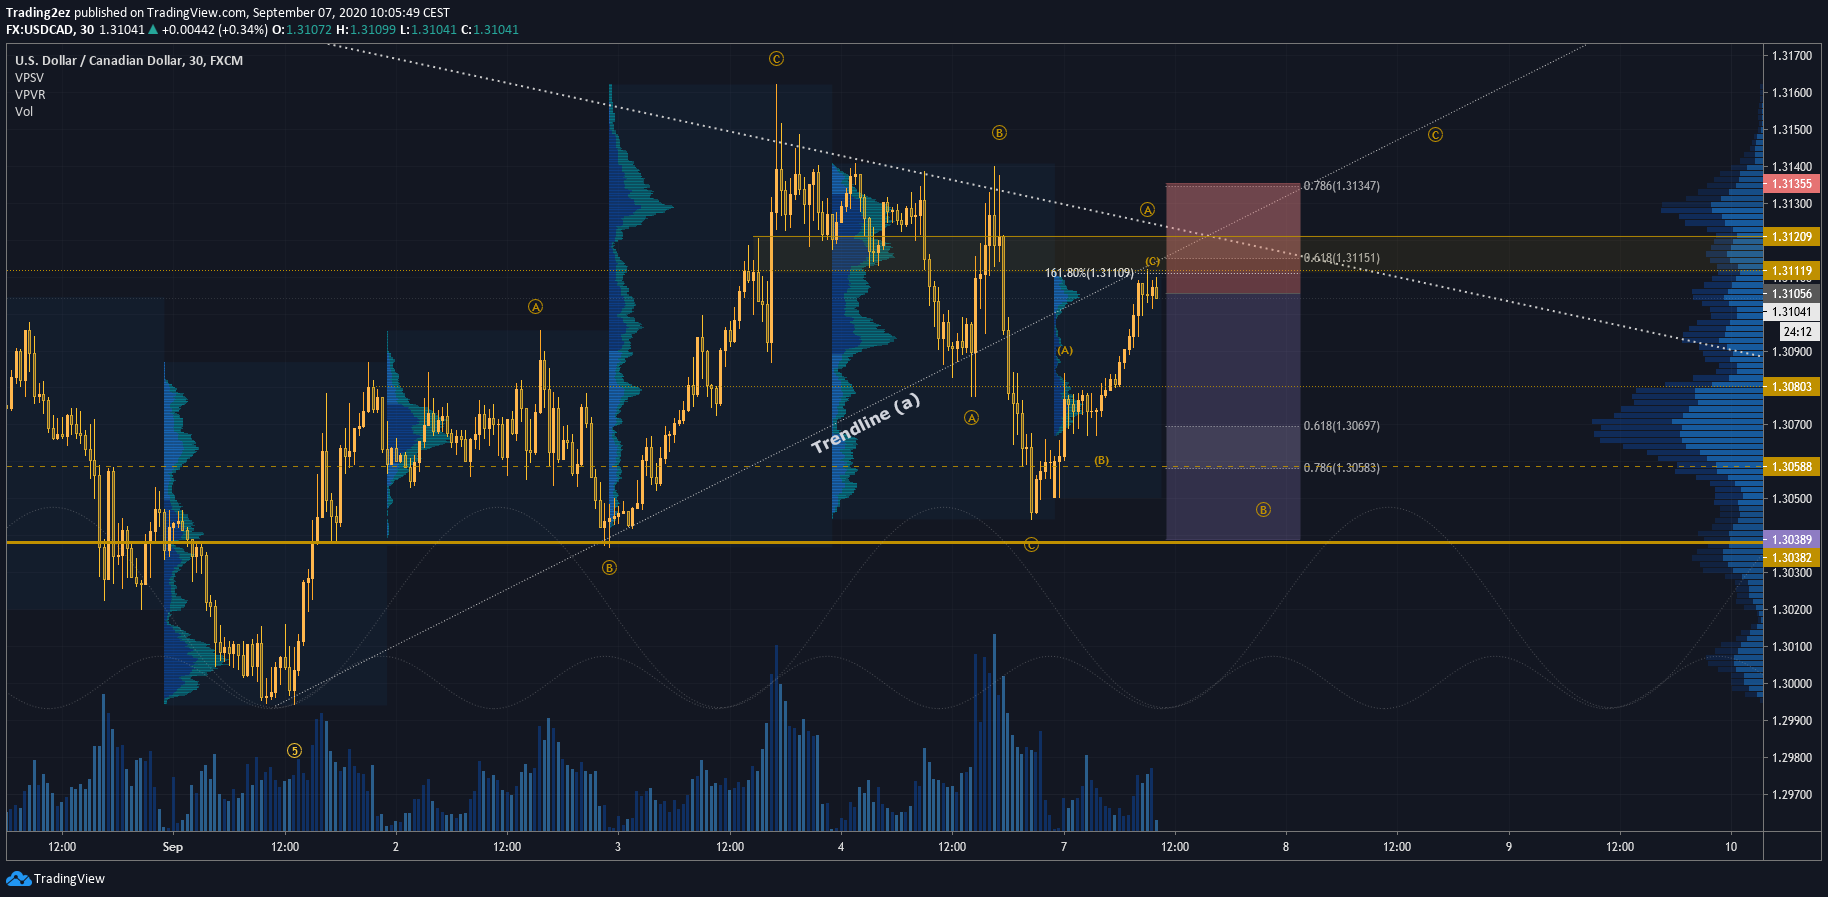Click the VPSV indicator label
This screenshot has height=897, width=1828.
tap(29, 77)
